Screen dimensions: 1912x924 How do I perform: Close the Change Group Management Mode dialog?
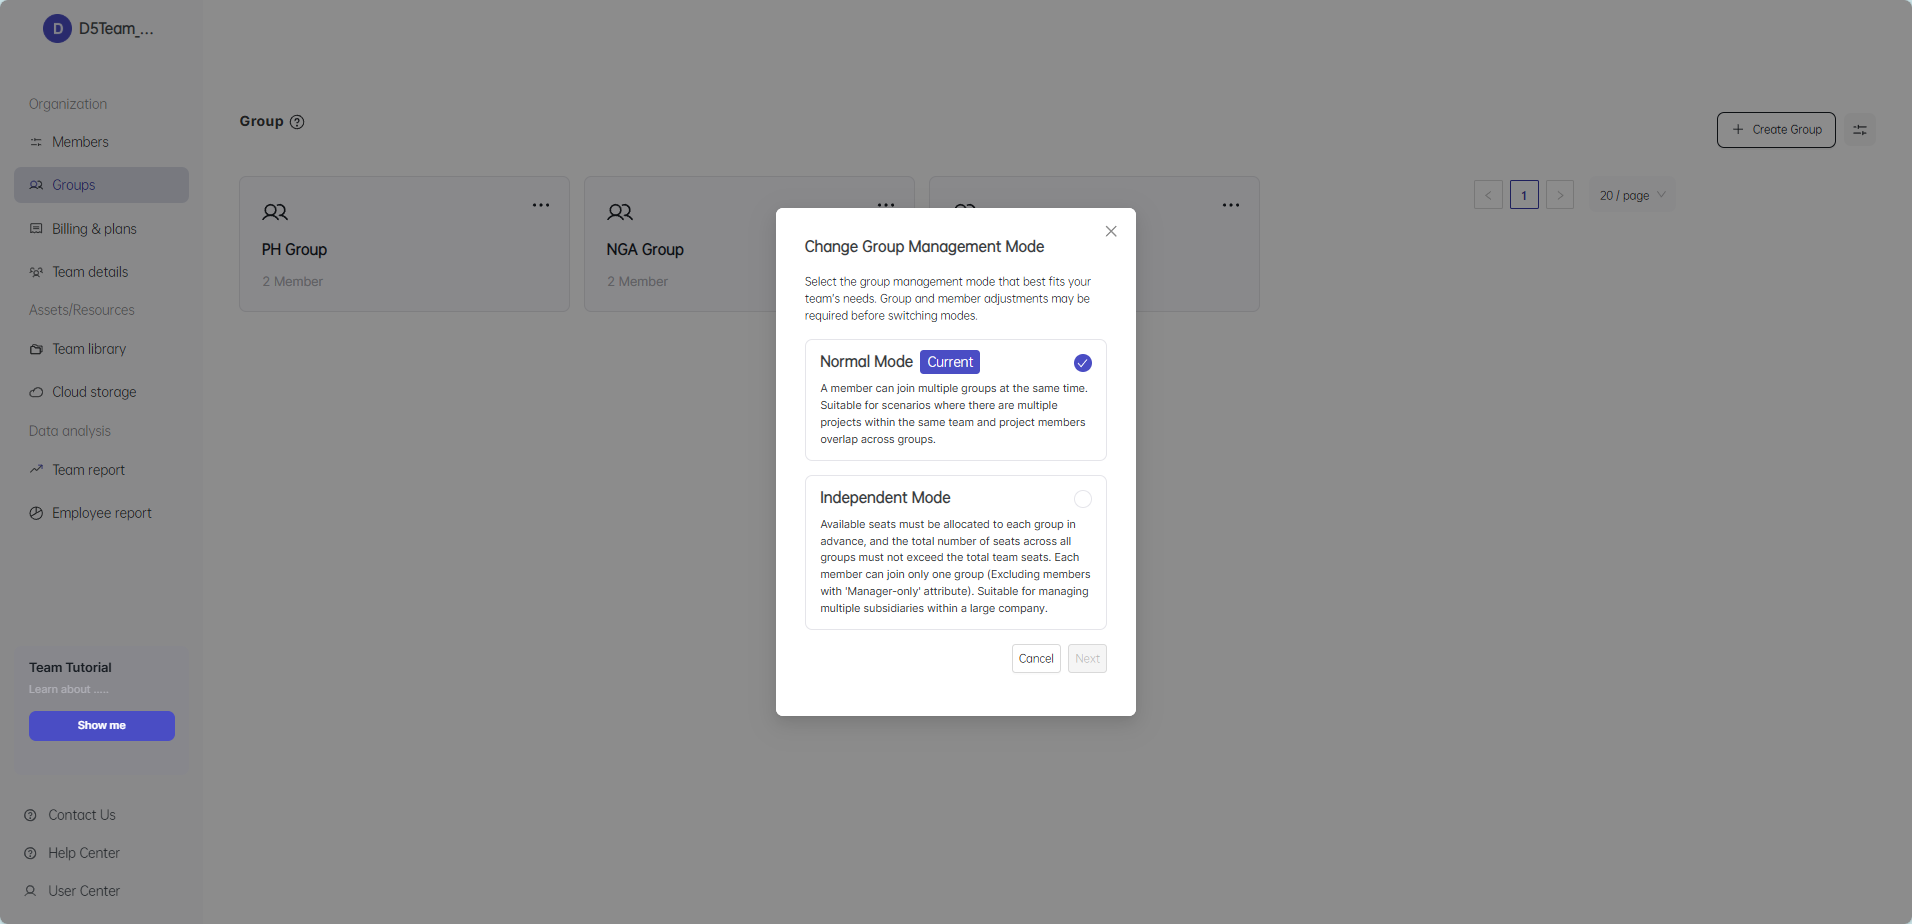pyautogui.click(x=1111, y=231)
